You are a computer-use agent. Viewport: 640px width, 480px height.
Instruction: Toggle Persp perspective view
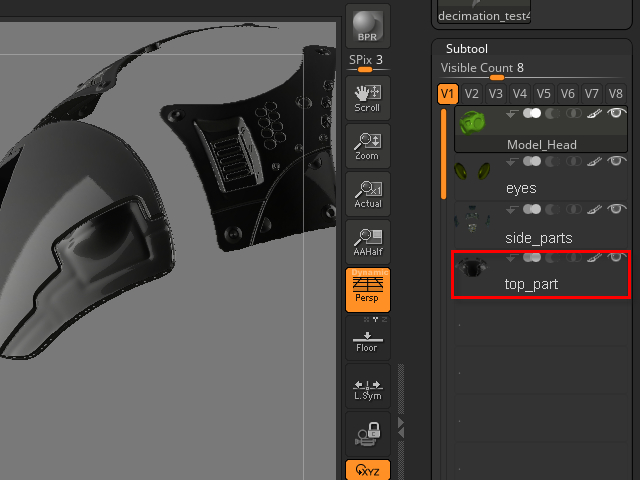click(x=367, y=290)
